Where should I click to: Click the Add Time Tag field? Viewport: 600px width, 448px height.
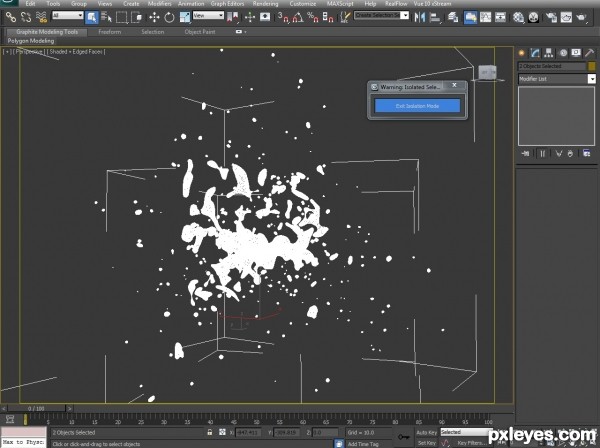point(363,444)
